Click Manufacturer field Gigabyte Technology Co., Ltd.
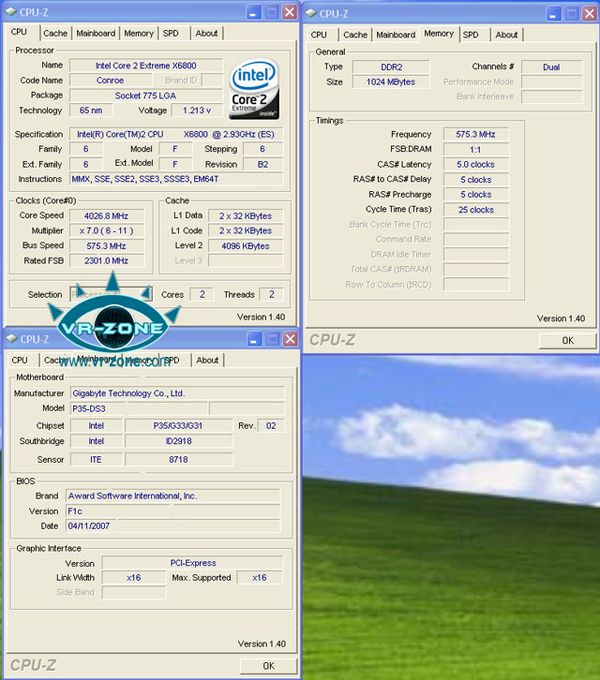The image size is (600, 680). point(177,393)
